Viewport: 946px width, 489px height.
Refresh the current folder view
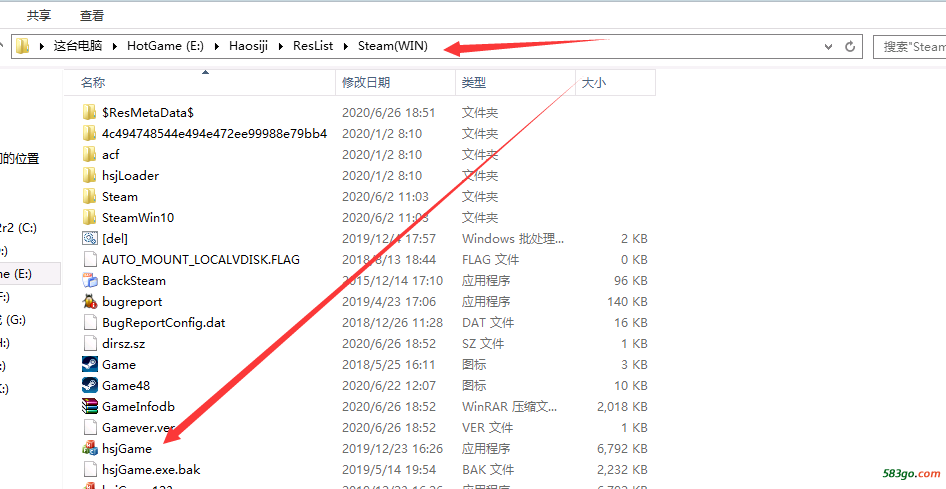850,47
